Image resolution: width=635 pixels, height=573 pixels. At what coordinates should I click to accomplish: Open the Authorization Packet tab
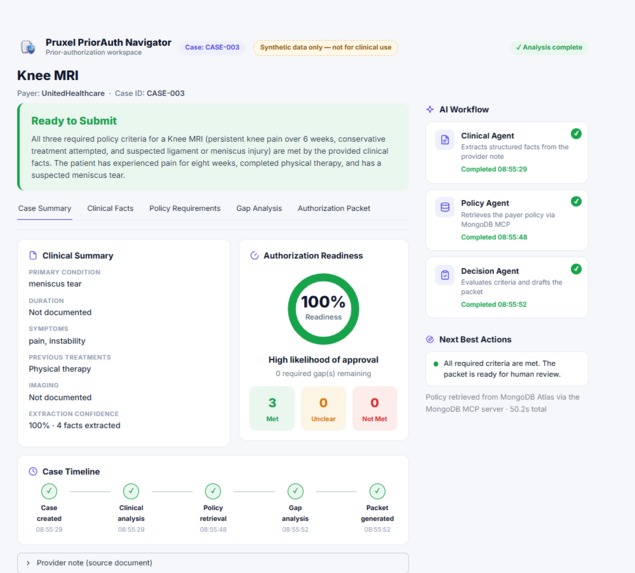point(334,208)
